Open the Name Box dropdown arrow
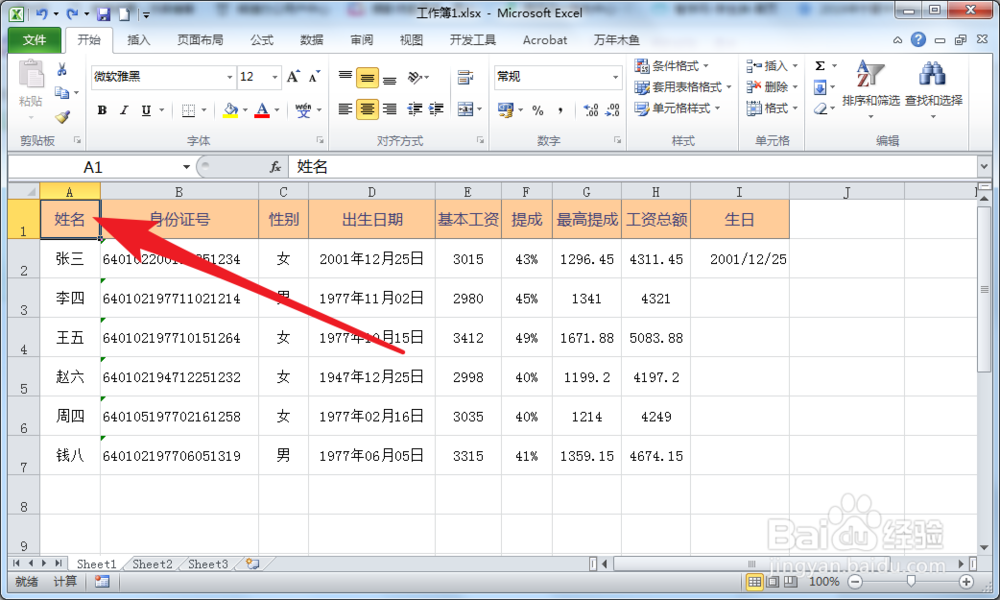Image resolution: width=1000 pixels, height=600 pixels. point(186,167)
